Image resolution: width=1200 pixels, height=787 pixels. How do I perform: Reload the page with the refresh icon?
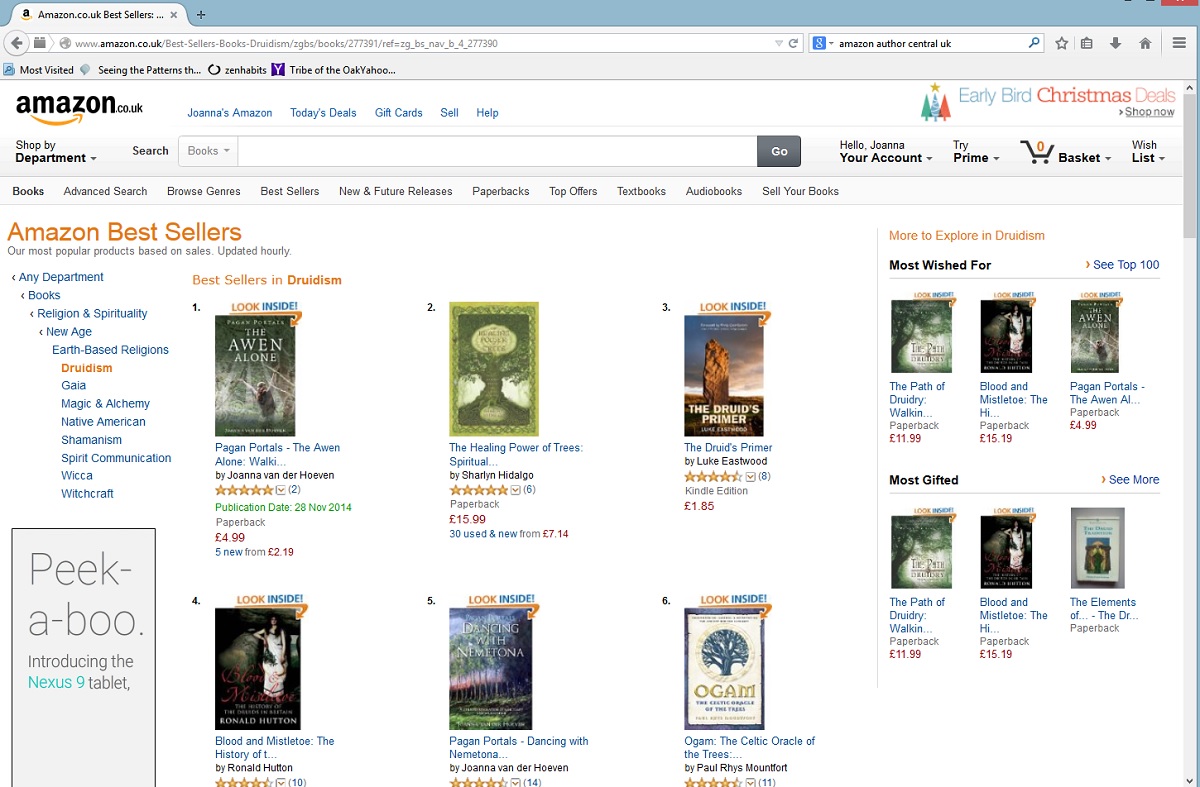click(x=794, y=43)
